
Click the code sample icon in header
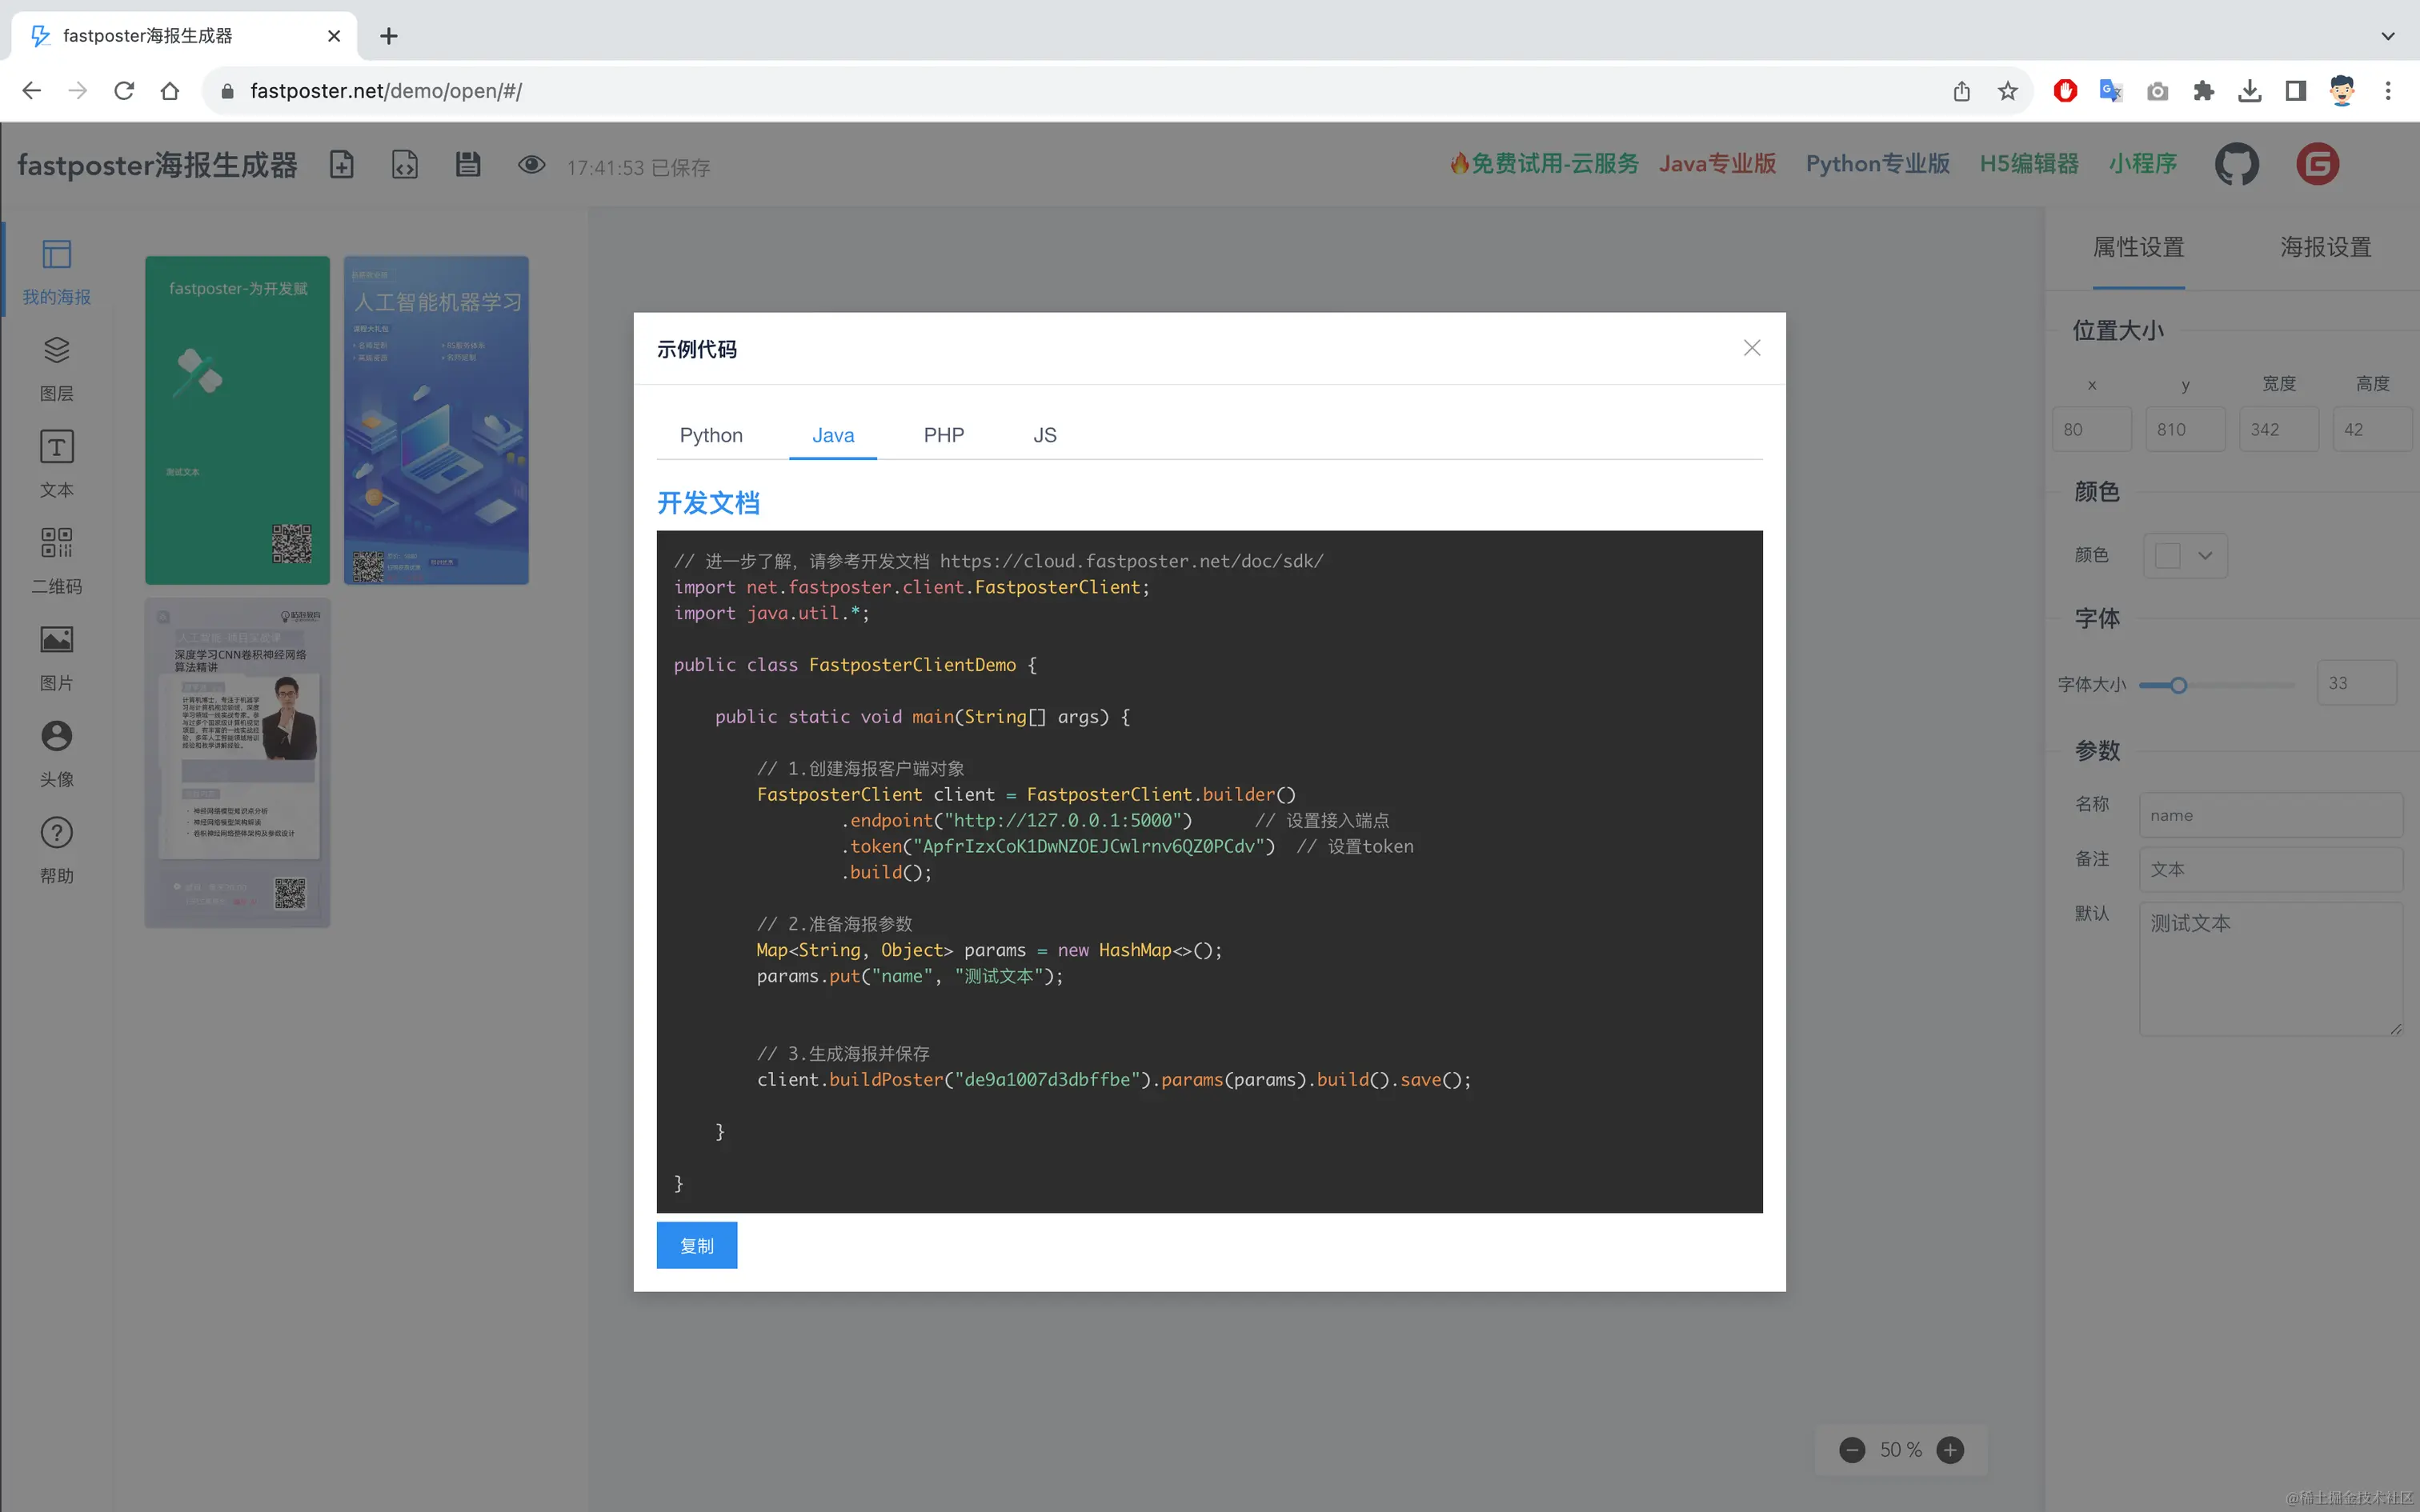click(404, 165)
